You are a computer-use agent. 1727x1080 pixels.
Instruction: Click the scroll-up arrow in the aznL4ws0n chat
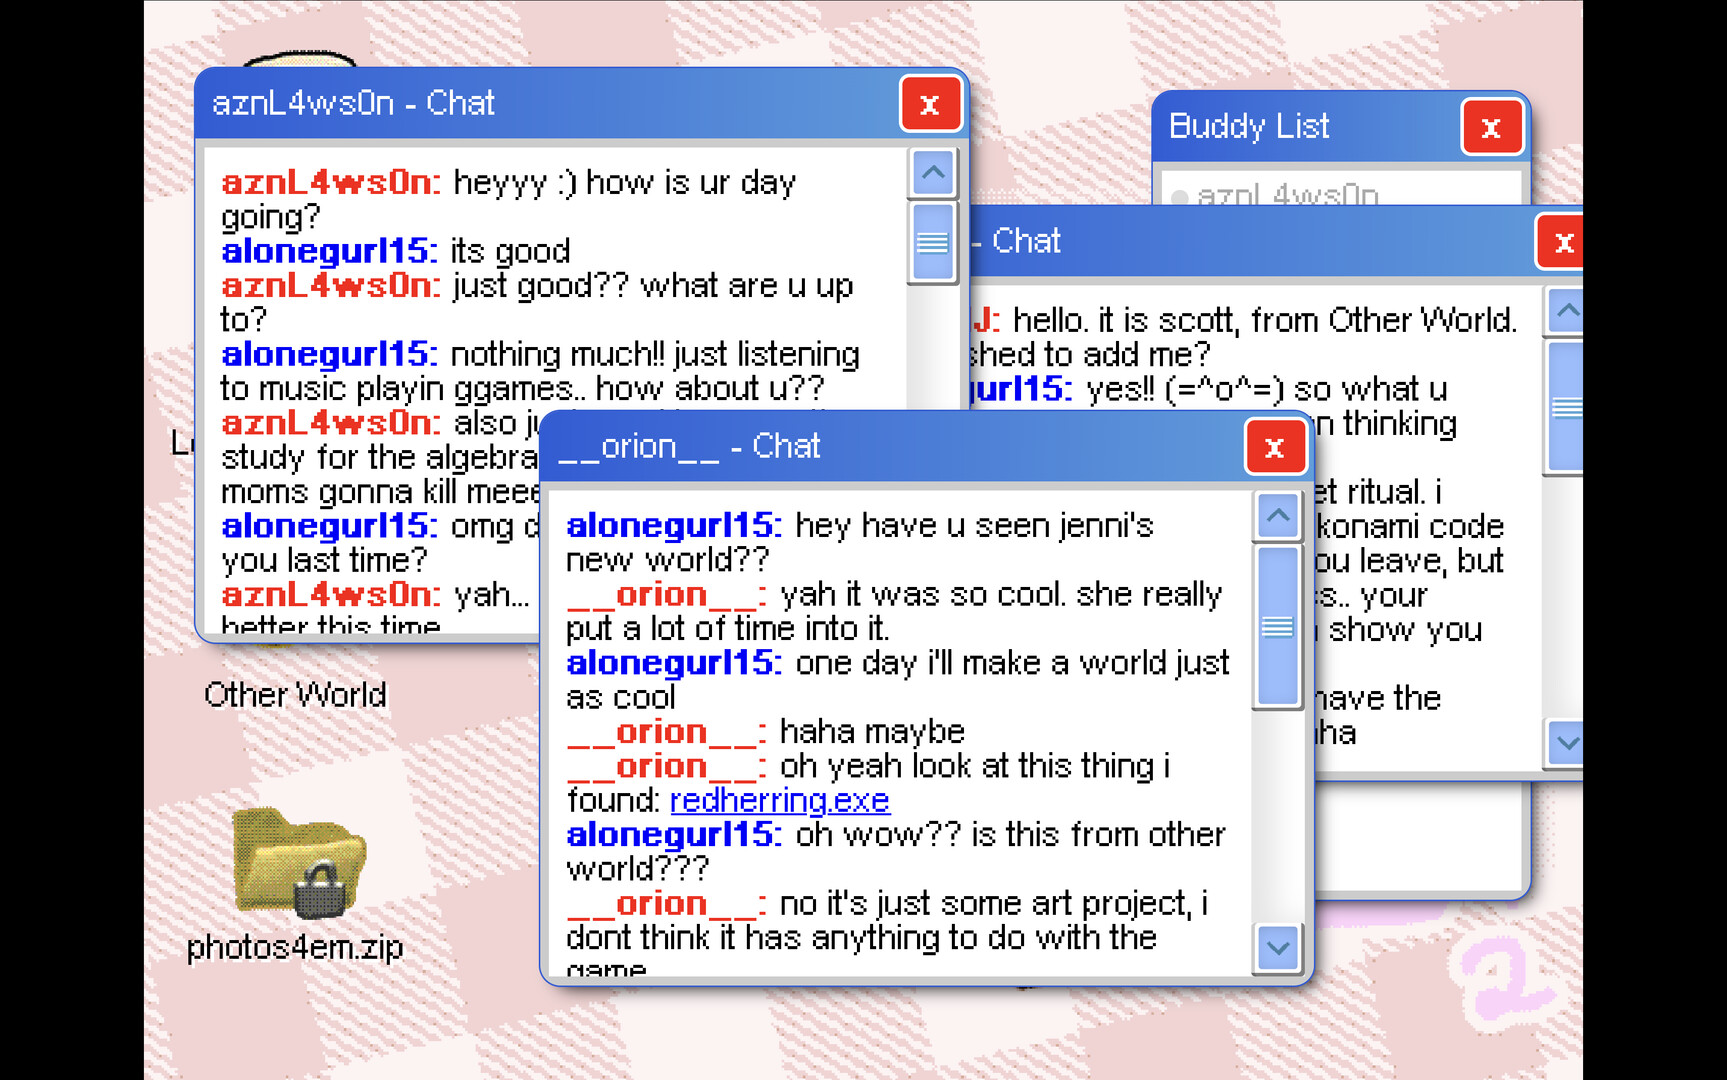pos(930,173)
